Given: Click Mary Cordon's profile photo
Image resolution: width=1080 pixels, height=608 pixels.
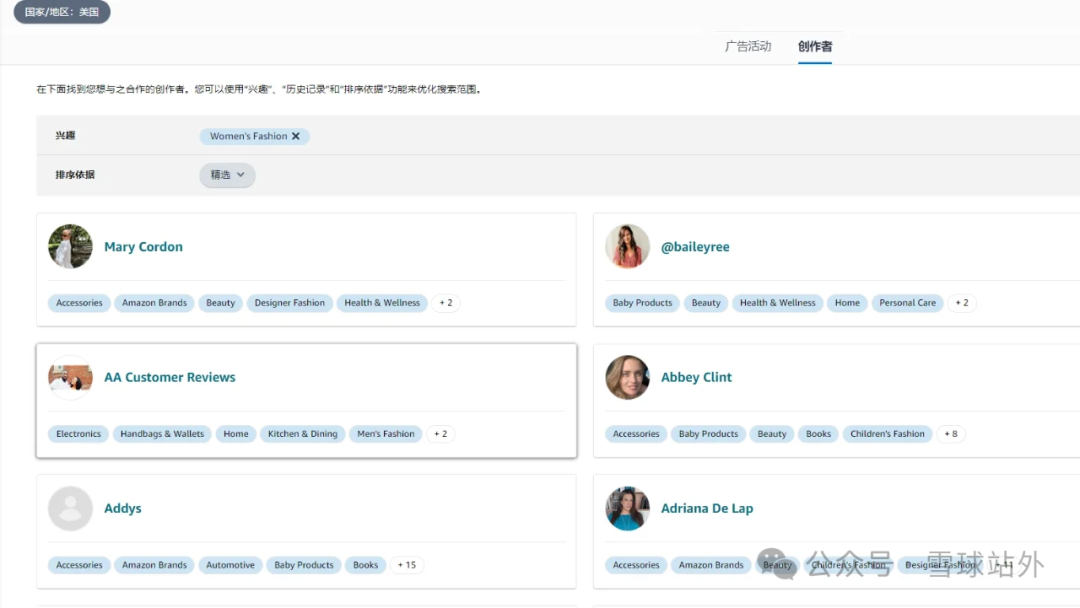Looking at the screenshot, I should coord(70,247).
